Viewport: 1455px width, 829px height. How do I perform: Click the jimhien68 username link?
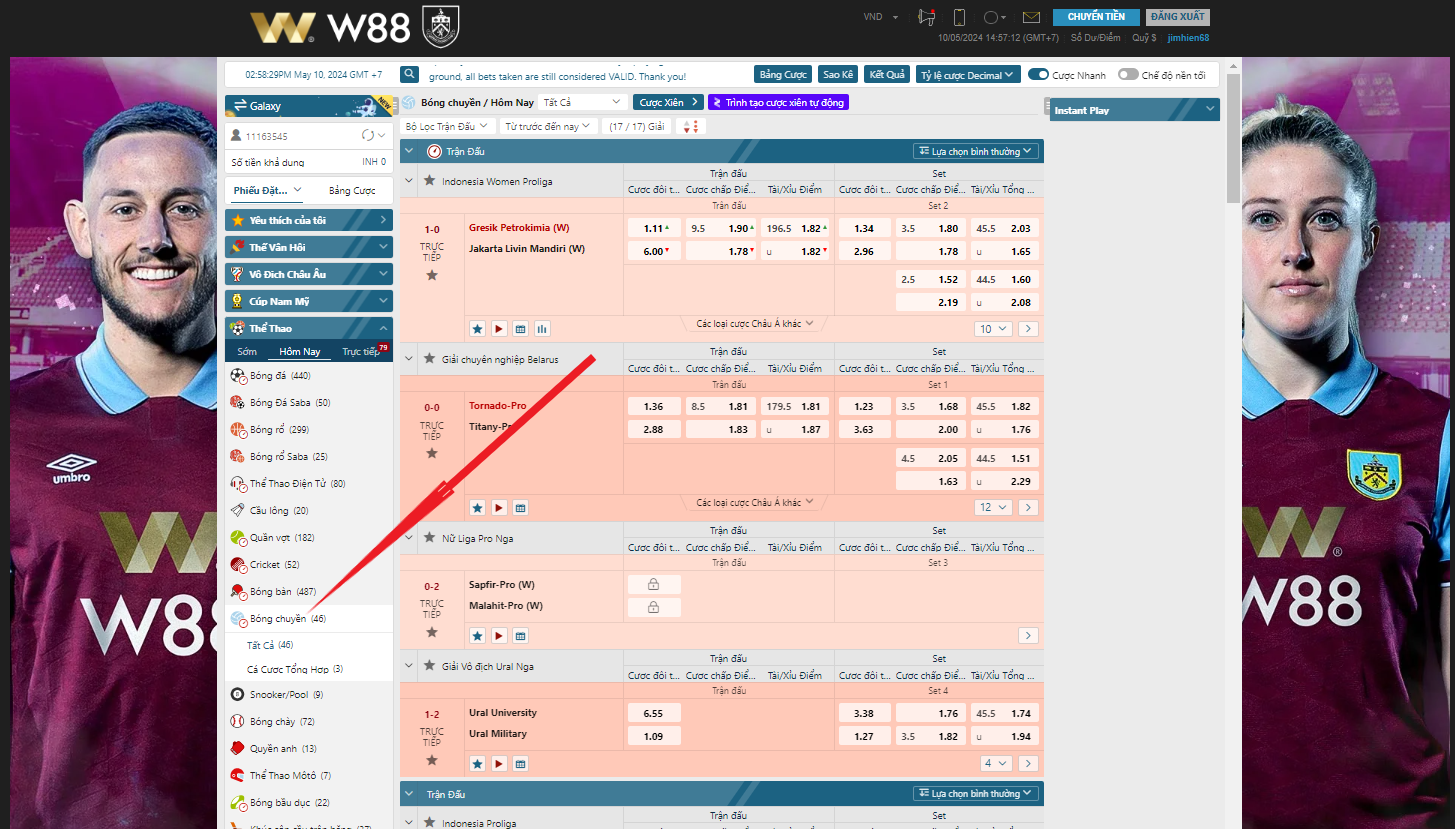[x=1188, y=38]
